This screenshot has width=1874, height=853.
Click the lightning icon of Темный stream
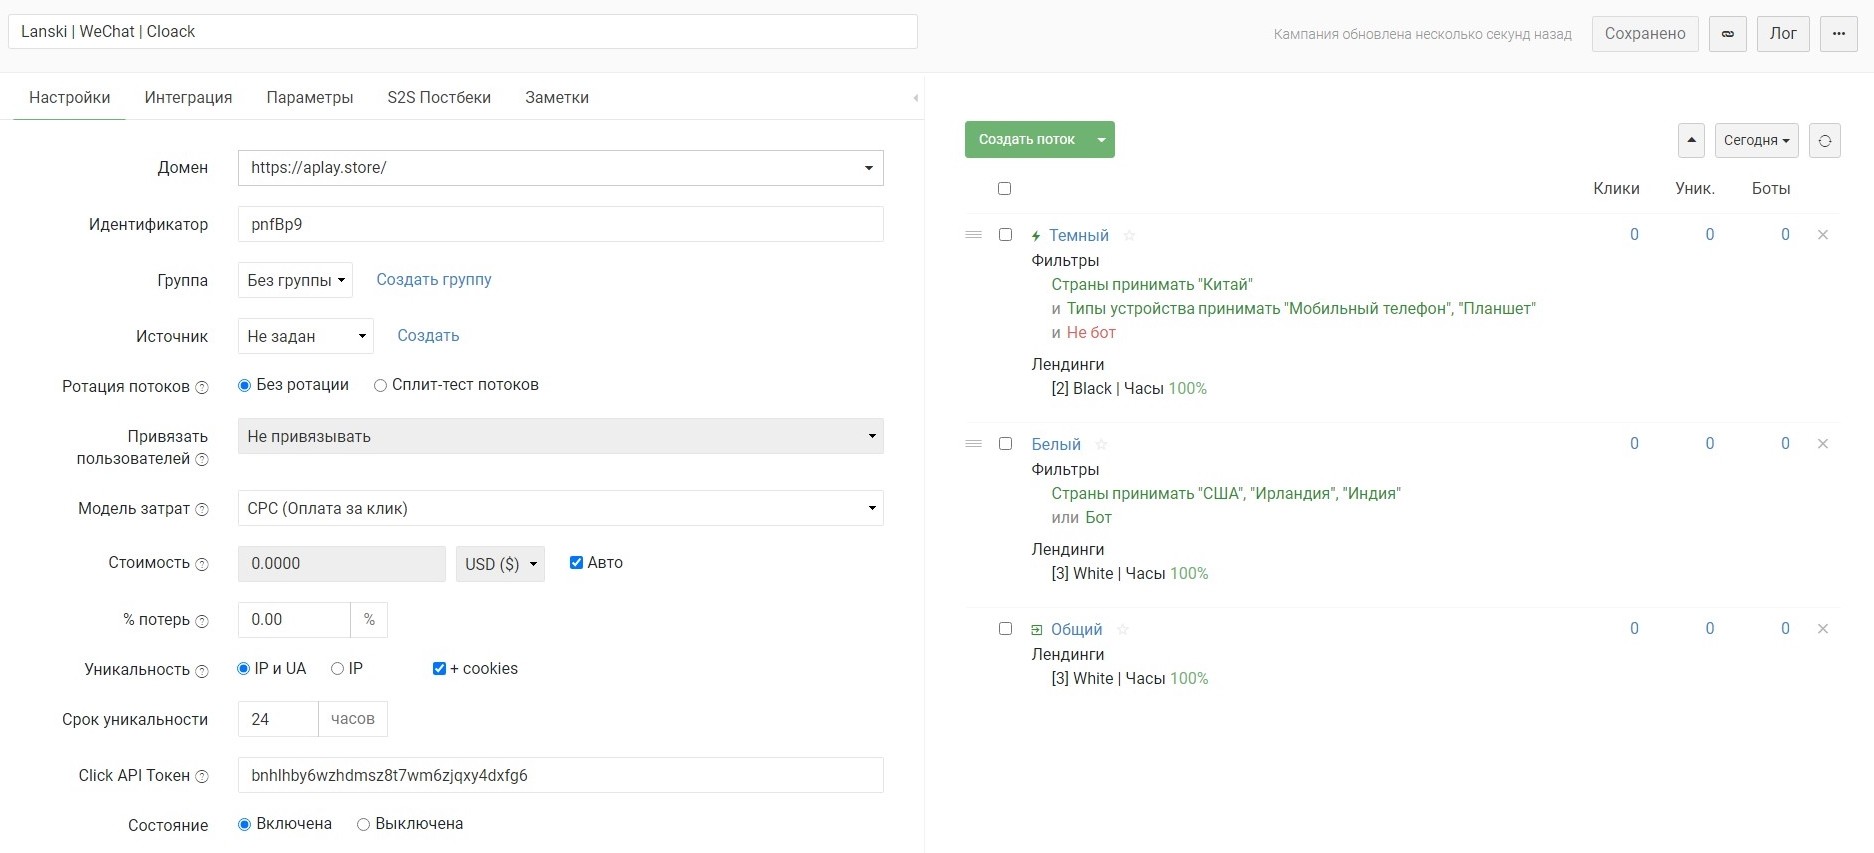pos(1036,236)
